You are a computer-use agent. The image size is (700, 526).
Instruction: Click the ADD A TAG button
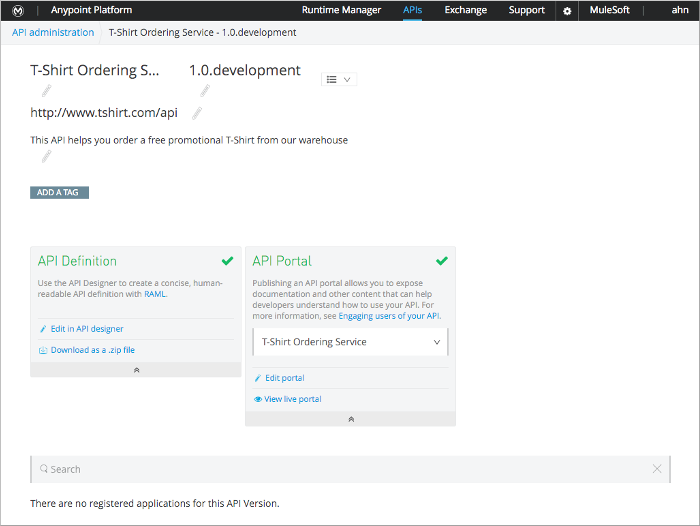point(59,192)
